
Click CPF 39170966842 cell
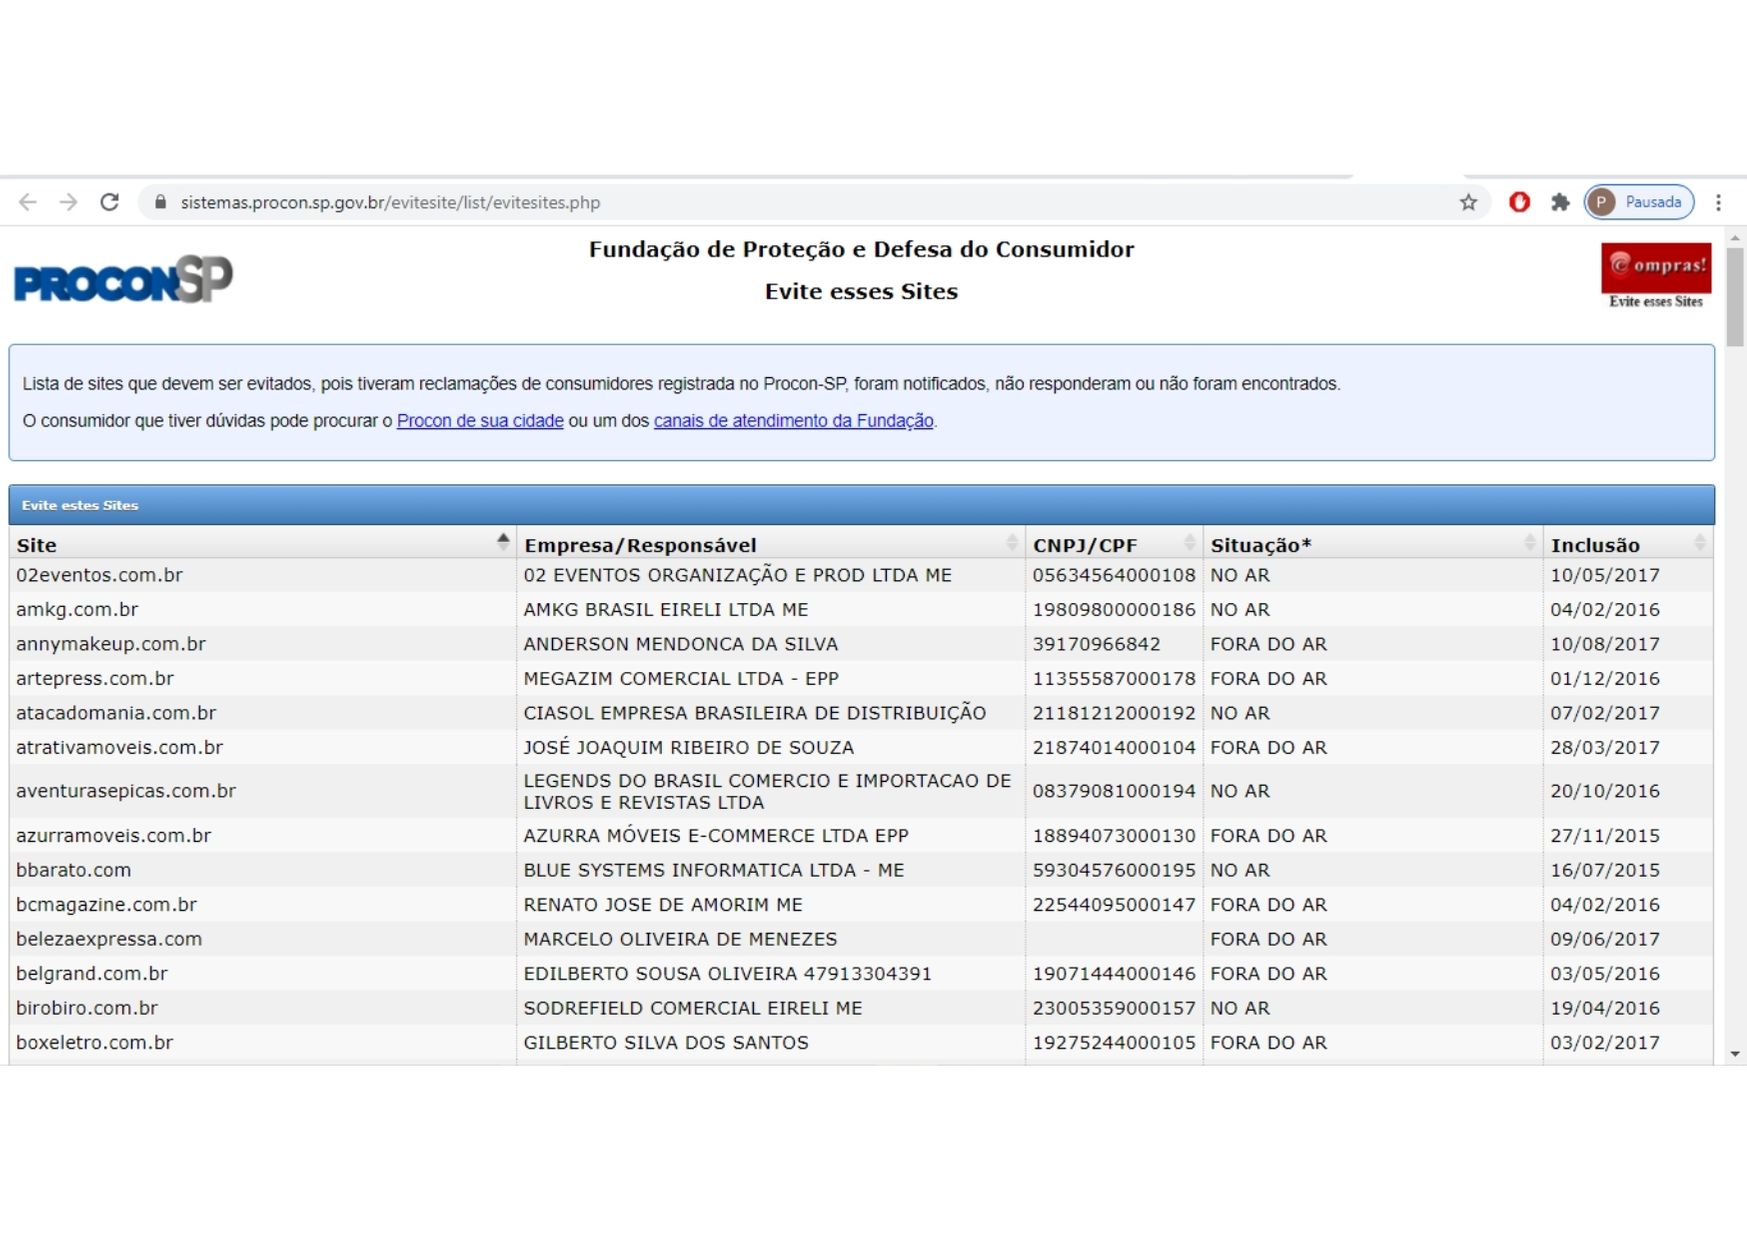tap(1114, 644)
